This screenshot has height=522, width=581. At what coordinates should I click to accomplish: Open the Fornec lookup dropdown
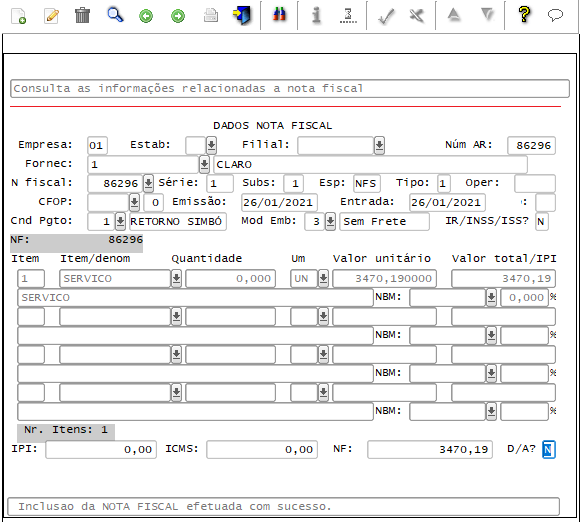click(204, 164)
